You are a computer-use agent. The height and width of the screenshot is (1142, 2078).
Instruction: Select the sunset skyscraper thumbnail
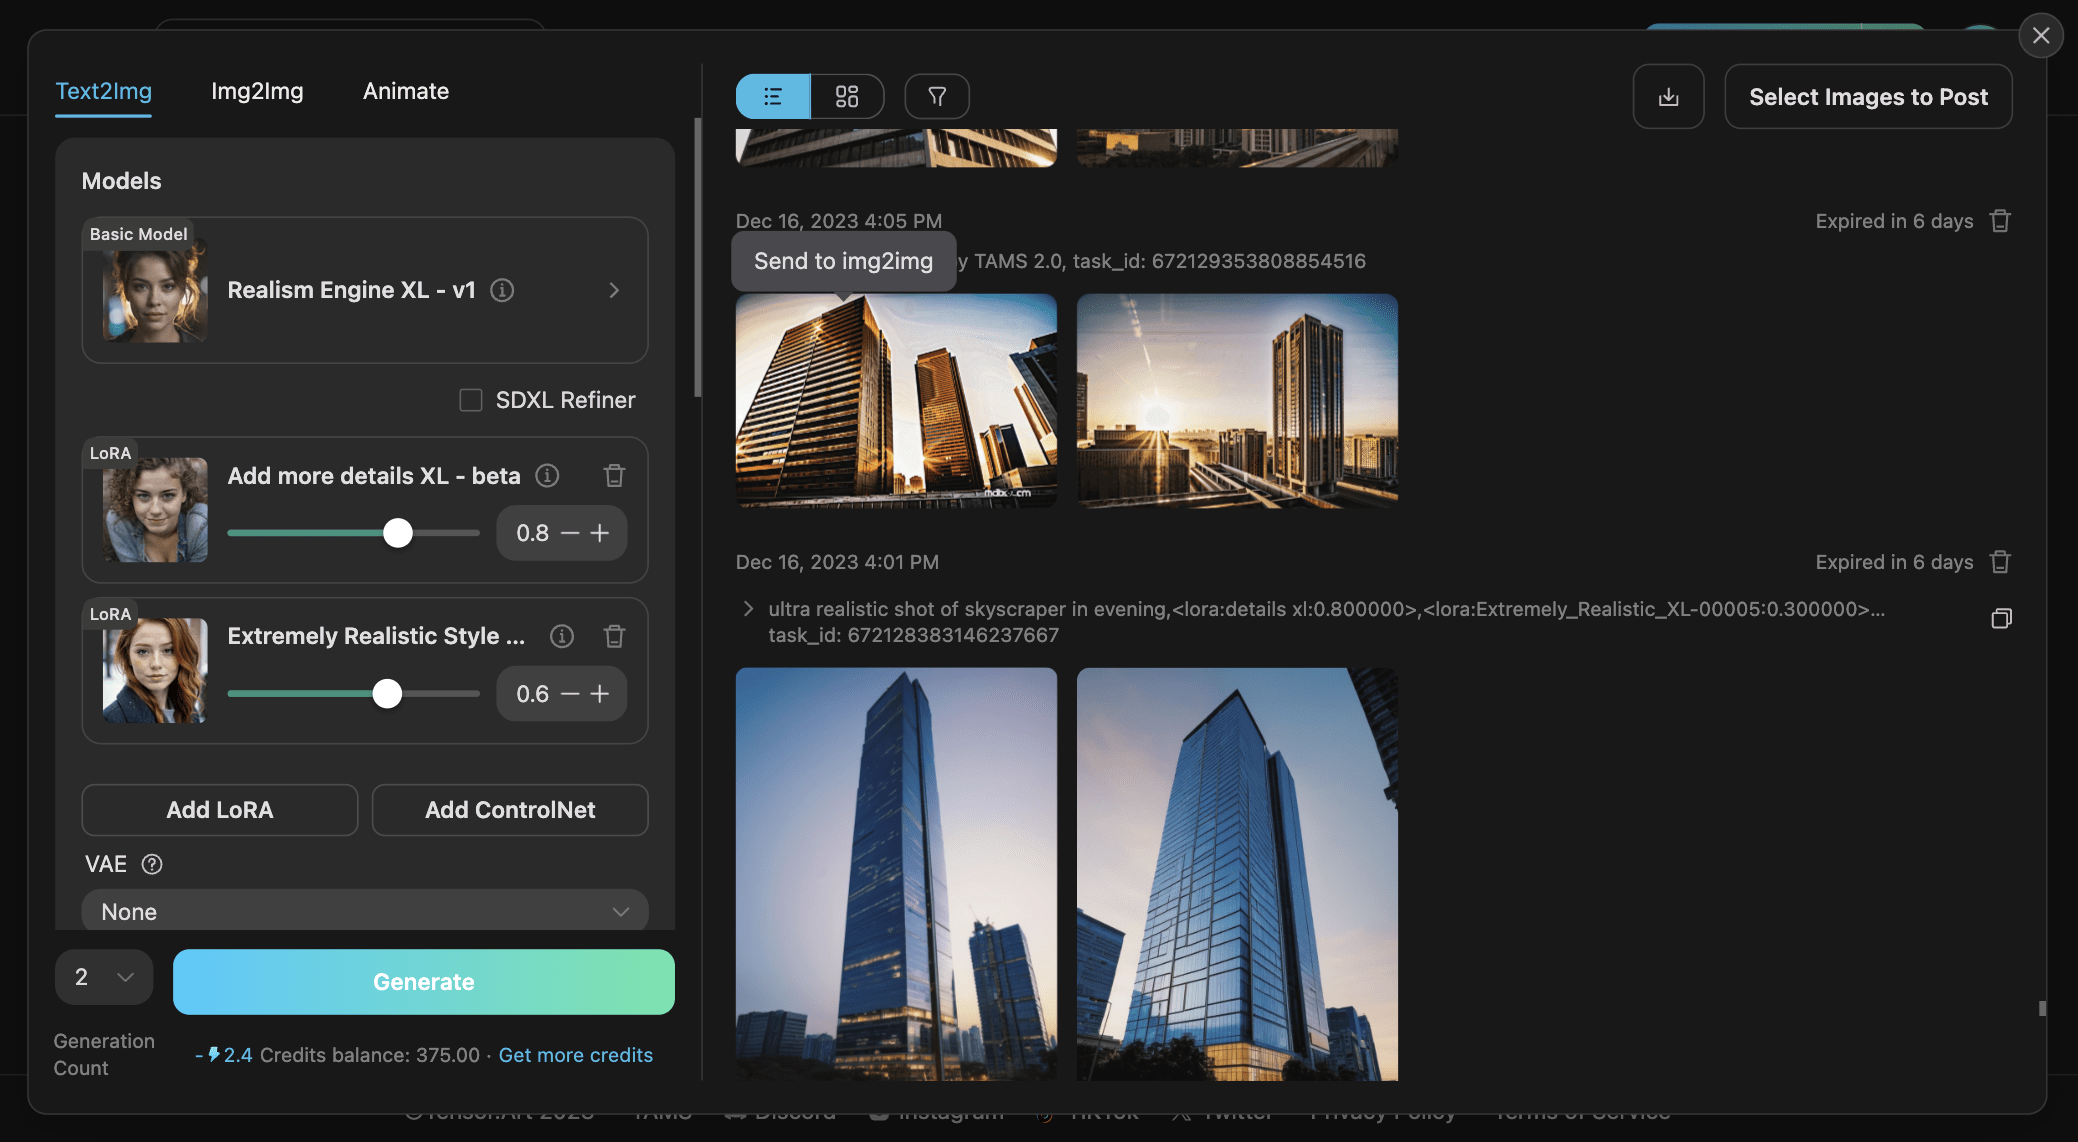tap(1237, 402)
